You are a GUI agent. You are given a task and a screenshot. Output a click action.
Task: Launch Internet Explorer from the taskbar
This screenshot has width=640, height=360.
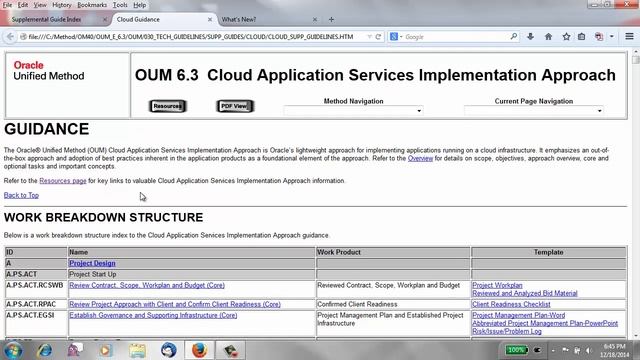tap(44, 350)
